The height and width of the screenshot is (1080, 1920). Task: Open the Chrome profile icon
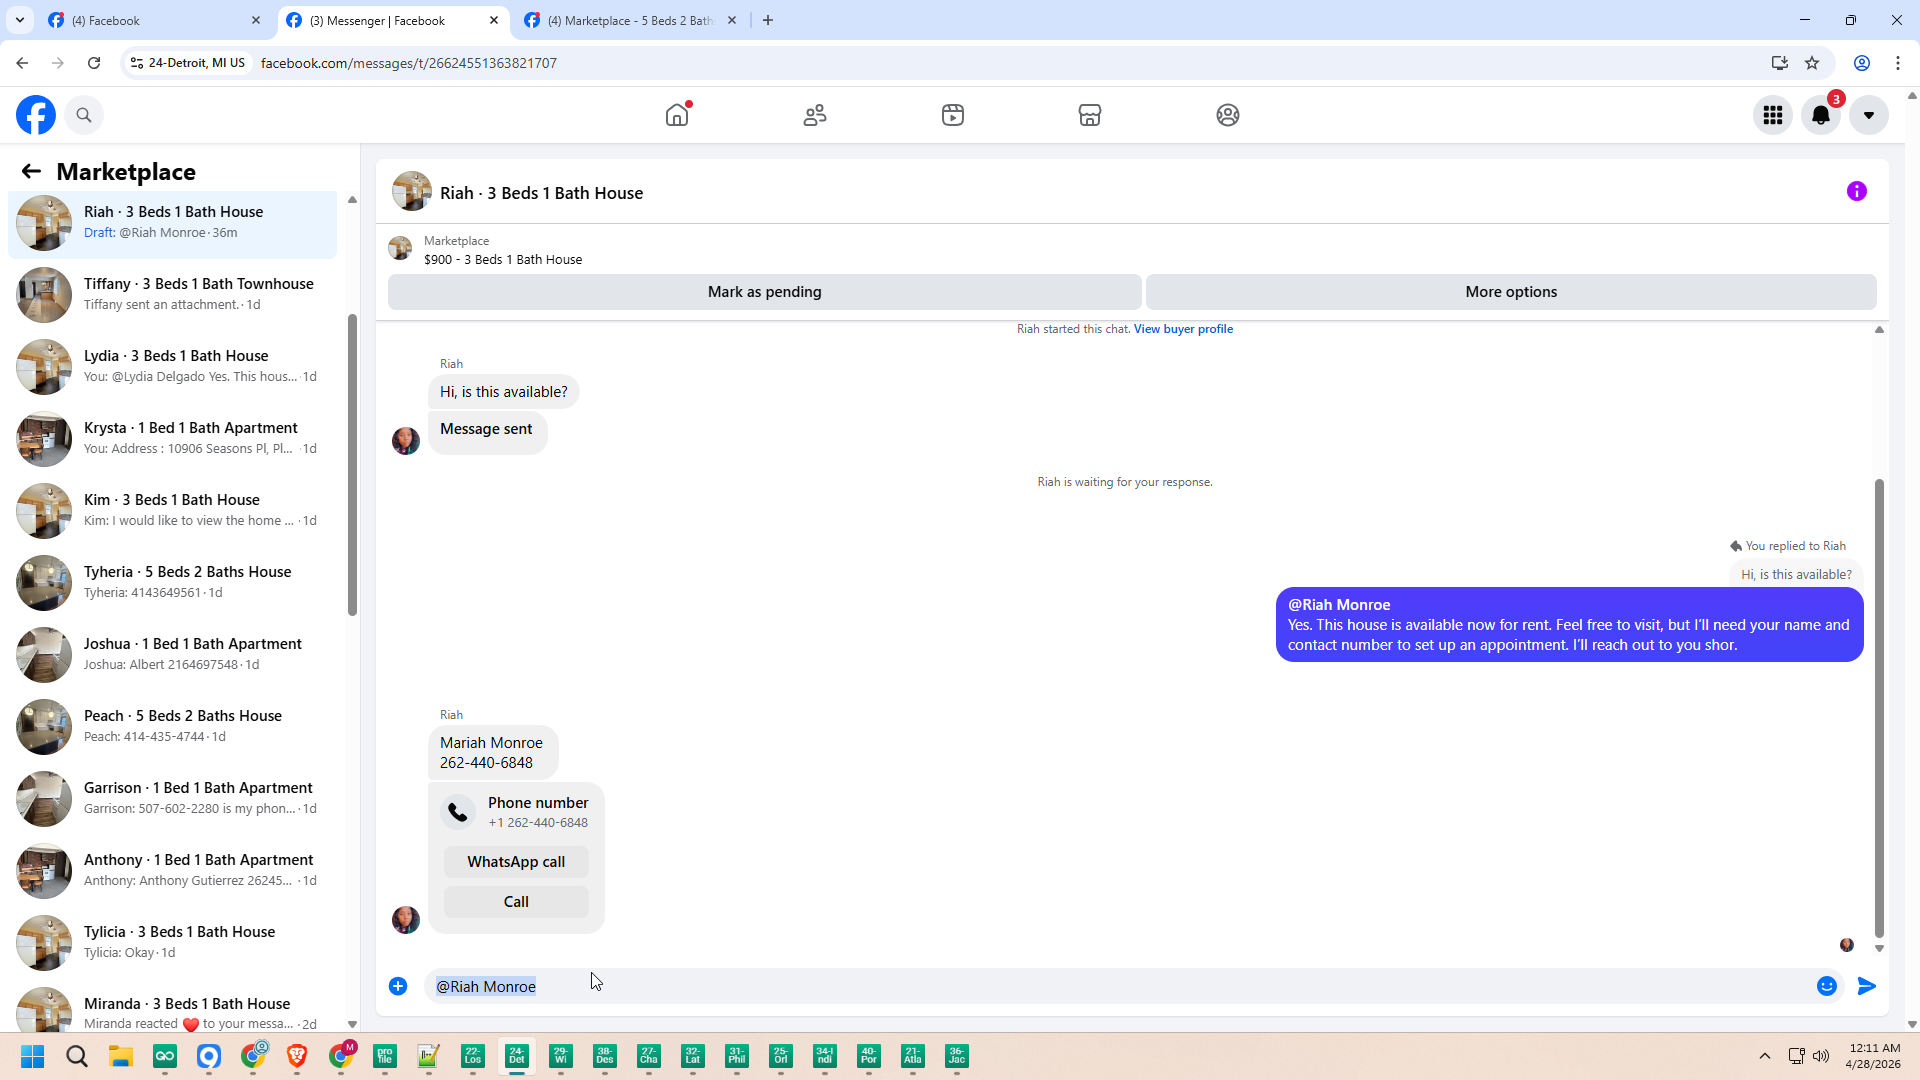tap(1862, 63)
